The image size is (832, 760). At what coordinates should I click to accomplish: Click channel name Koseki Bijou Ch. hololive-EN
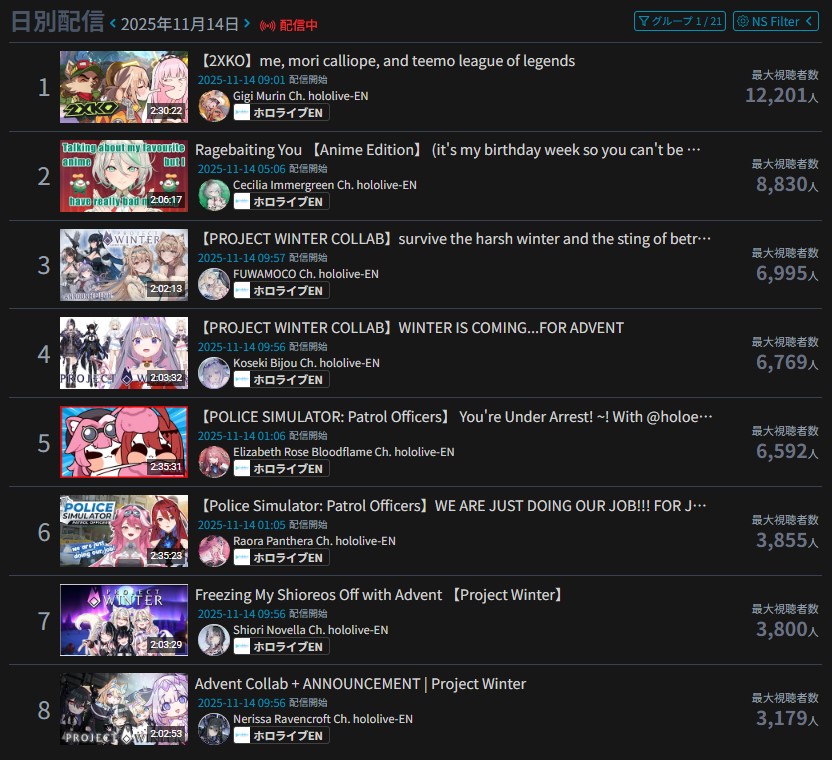pos(306,363)
